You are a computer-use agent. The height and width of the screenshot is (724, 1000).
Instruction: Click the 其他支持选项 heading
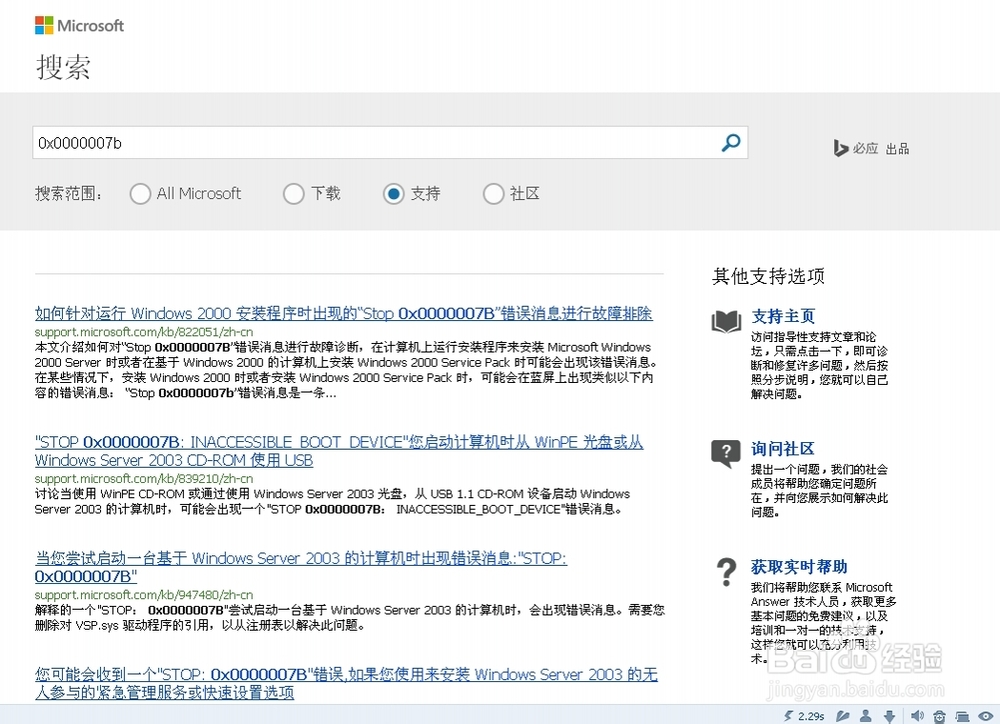pos(768,276)
